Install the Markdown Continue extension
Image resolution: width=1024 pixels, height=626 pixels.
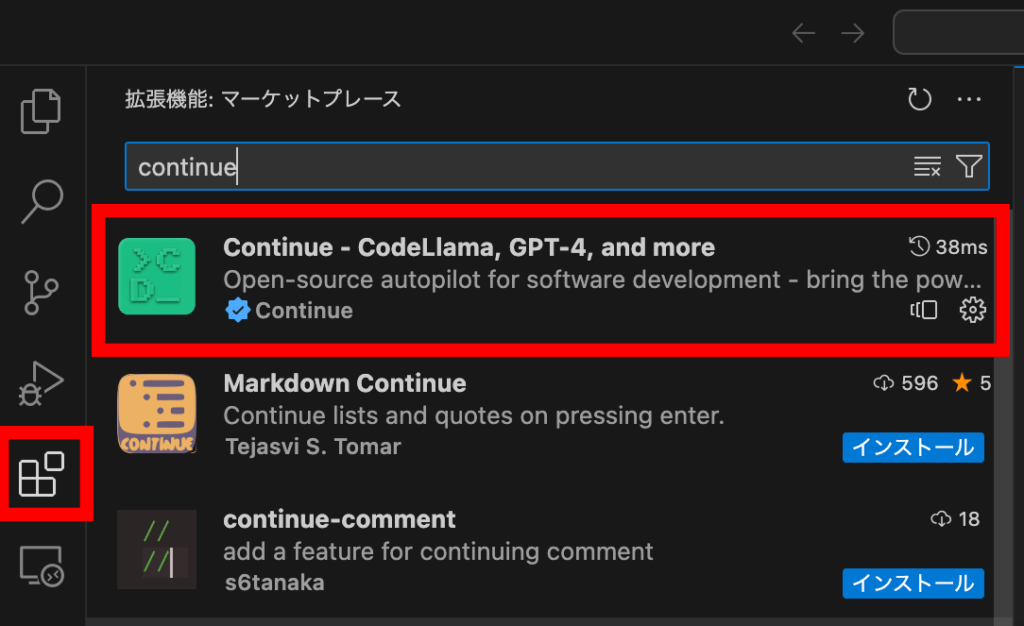tap(913, 447)
